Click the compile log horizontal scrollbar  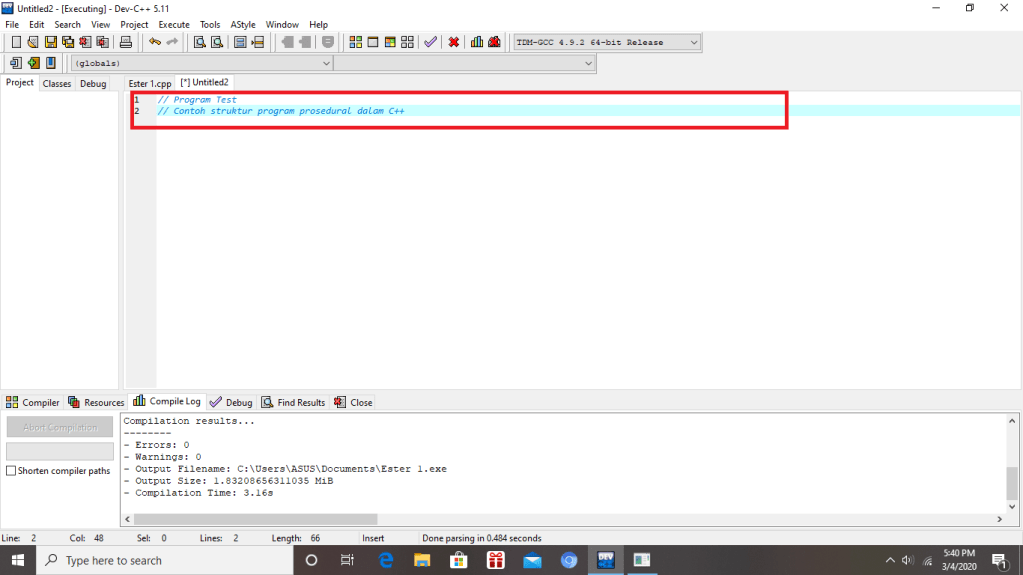255,519
